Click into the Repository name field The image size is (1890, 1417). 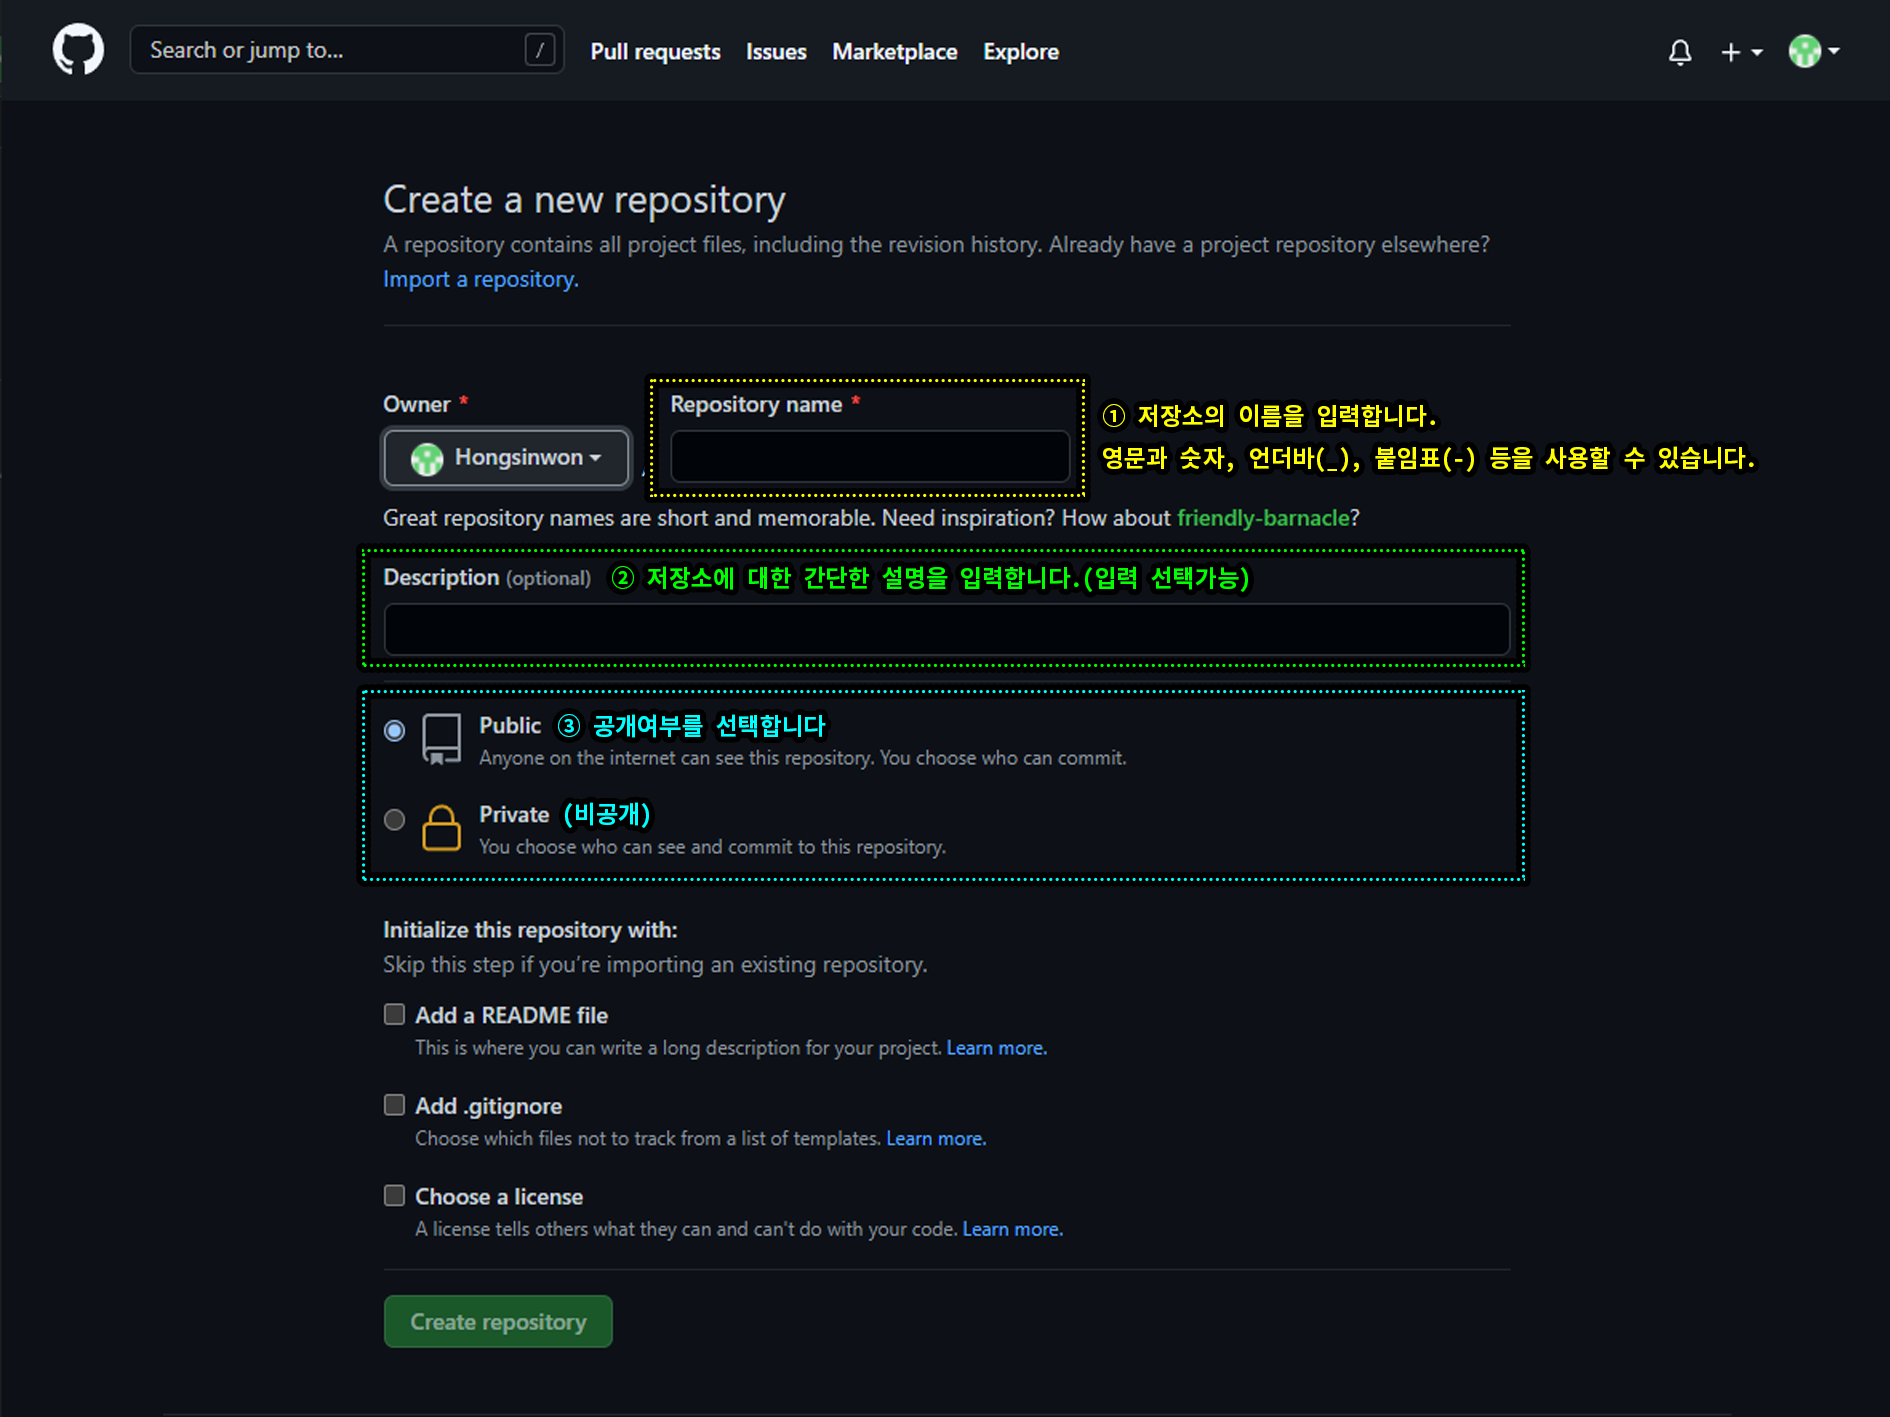point(870,457)
